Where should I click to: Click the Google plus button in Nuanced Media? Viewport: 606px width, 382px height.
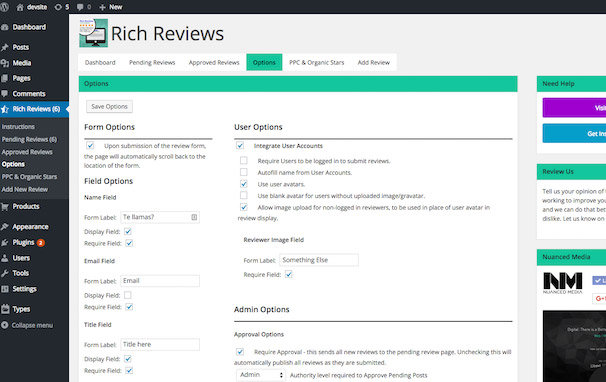coord(599,298)
